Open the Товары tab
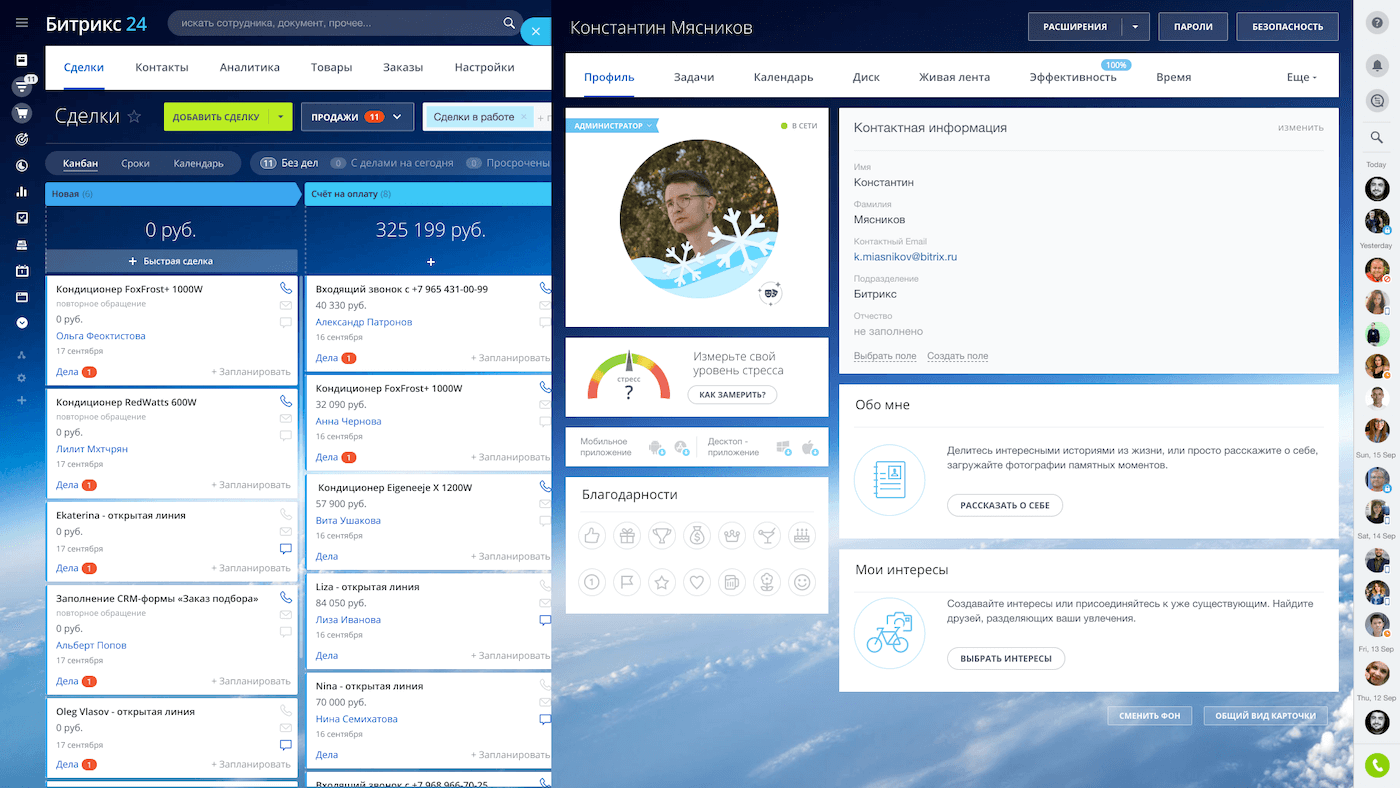This screenshot has width=1400, height=788. point(331,67)
